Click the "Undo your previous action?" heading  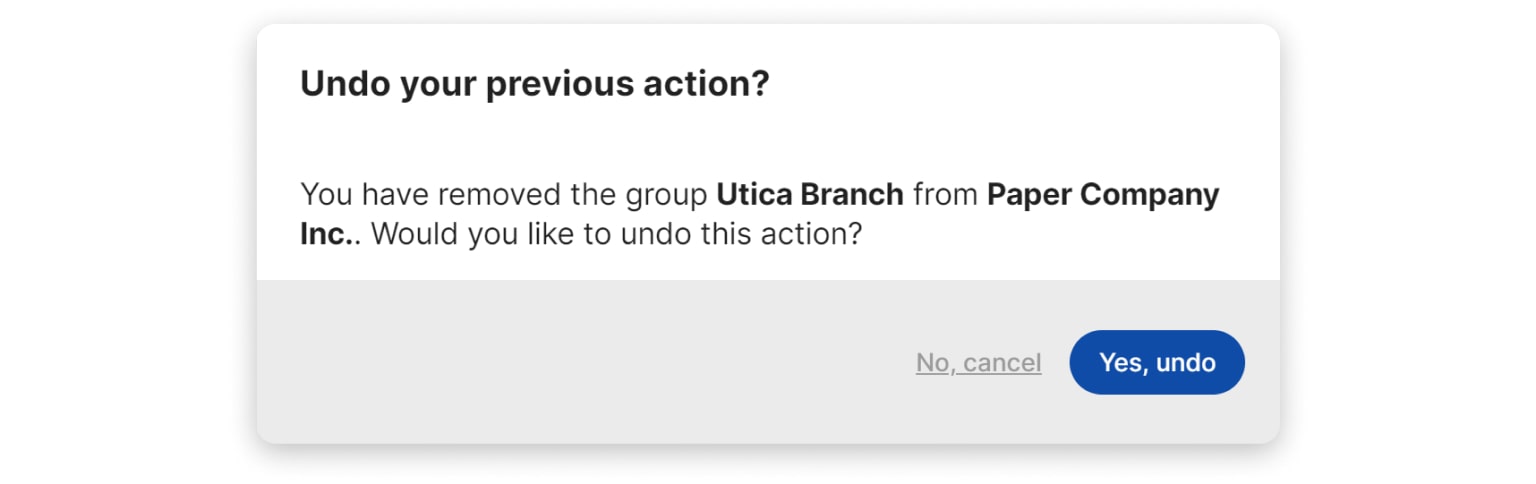tap(535, 84)
